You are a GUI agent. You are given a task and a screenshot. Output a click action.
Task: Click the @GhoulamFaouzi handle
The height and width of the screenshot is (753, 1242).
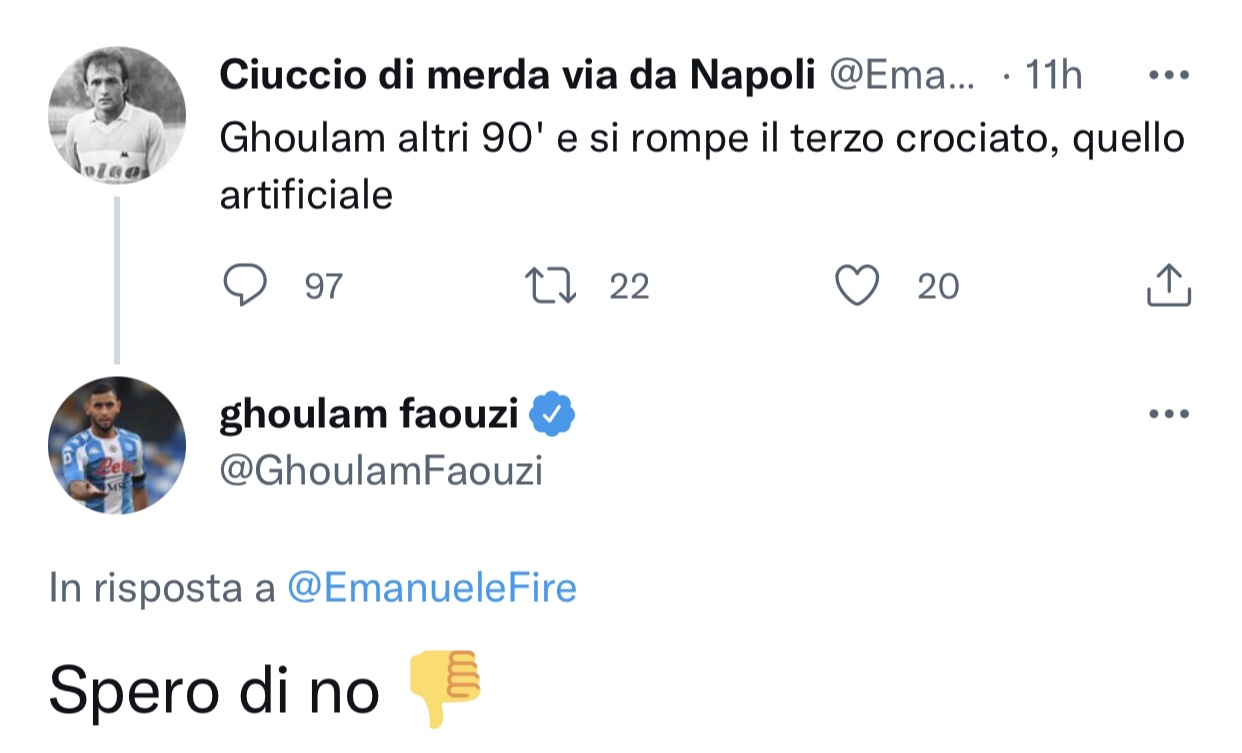[x=381, y=470]
